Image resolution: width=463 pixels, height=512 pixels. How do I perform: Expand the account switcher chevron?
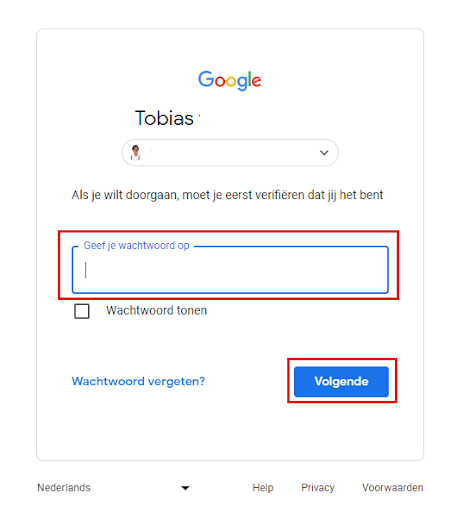[324, 153]
